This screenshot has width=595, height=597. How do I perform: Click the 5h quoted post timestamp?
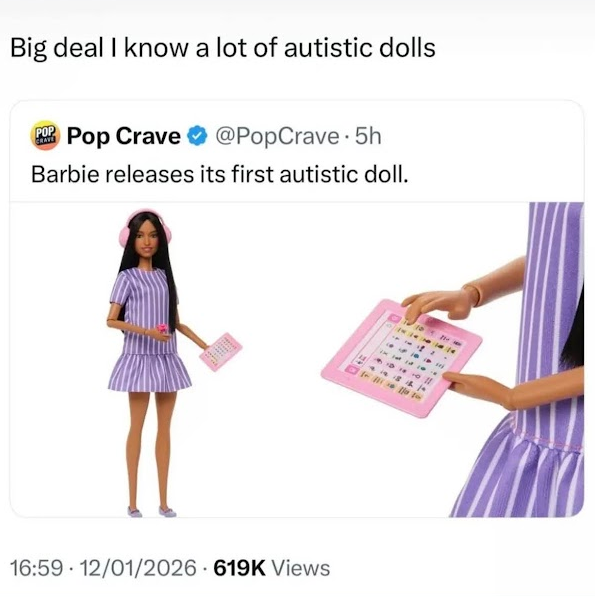pos(368,136)
